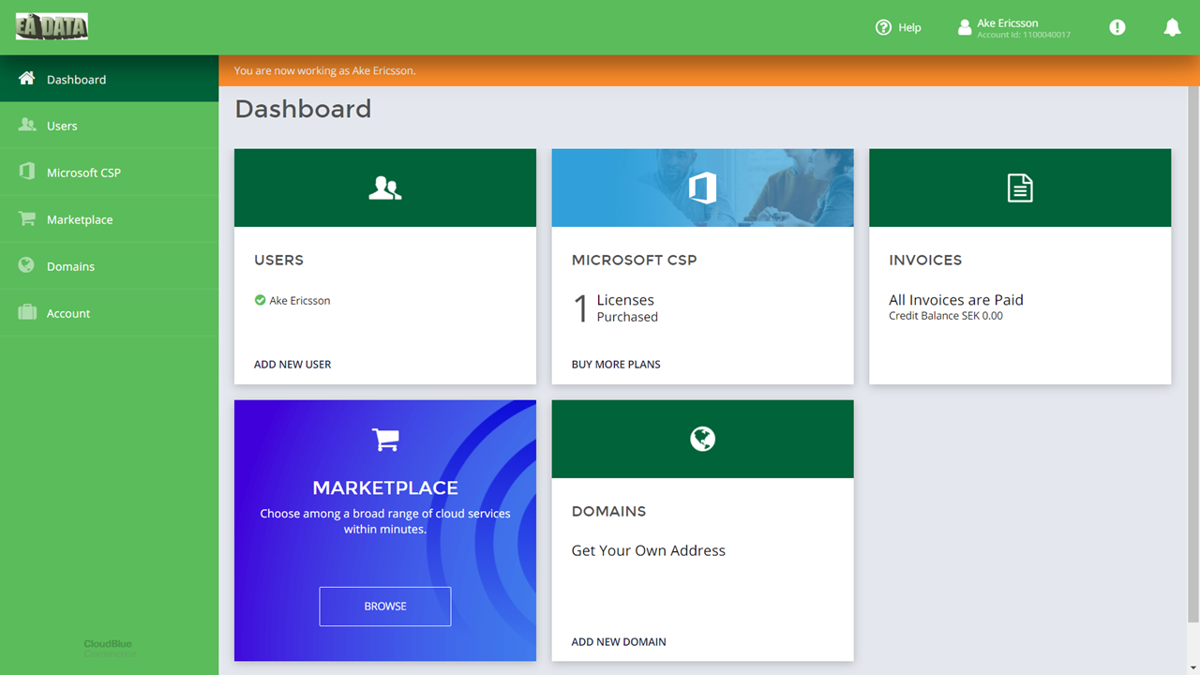Click the Account briefcase sidebar icon

point(27,313)
